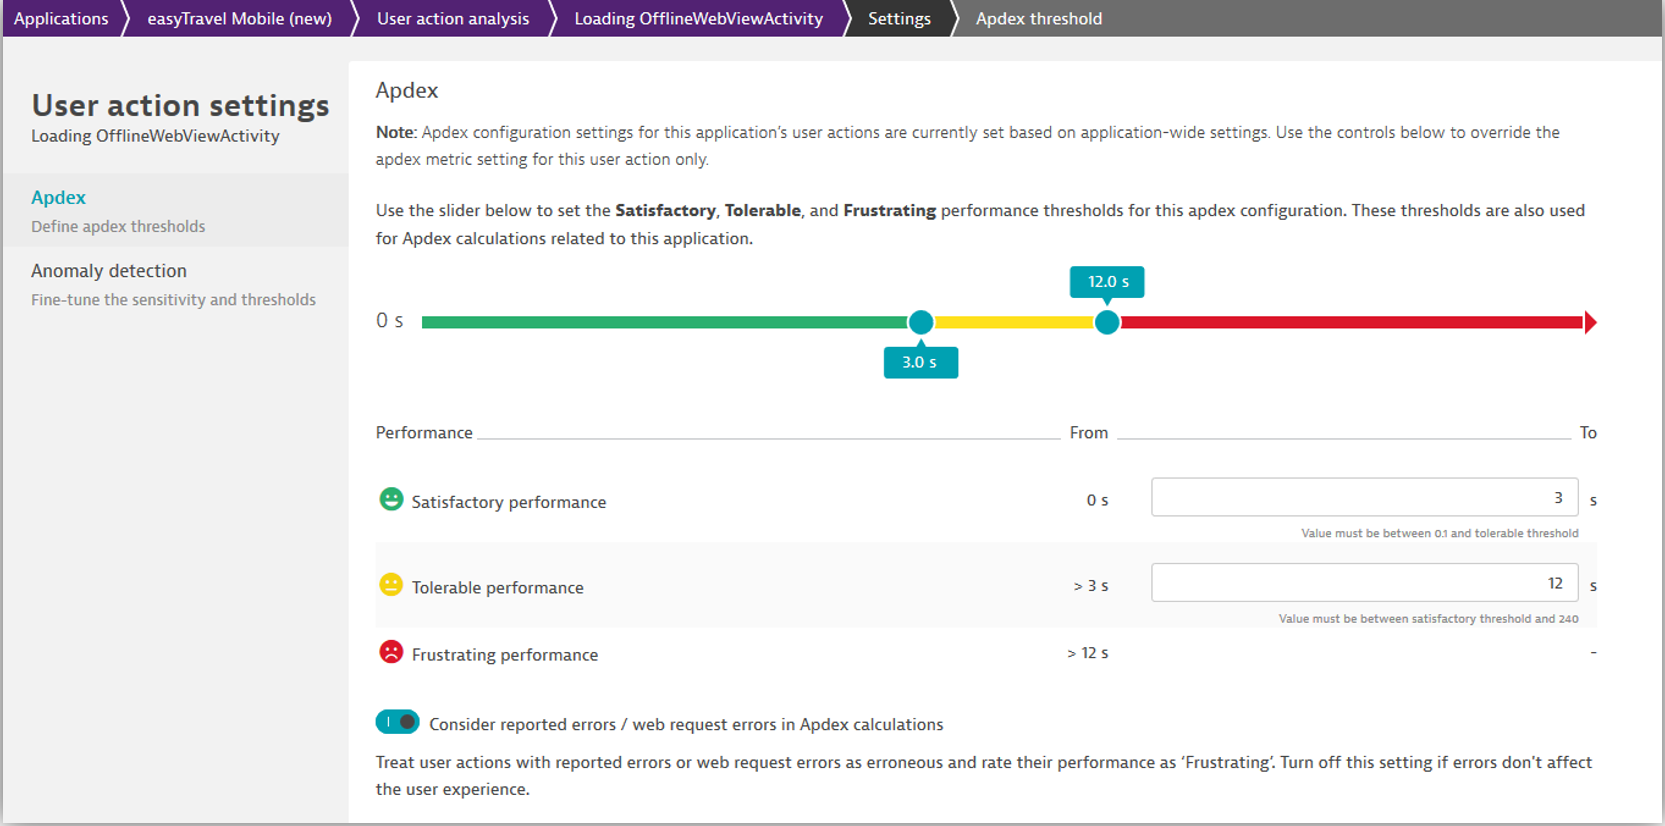The image size is (1665, 826).
Task: Select Loading OfflineWebViewActivity breadcrumb
Action: [698, 18]
